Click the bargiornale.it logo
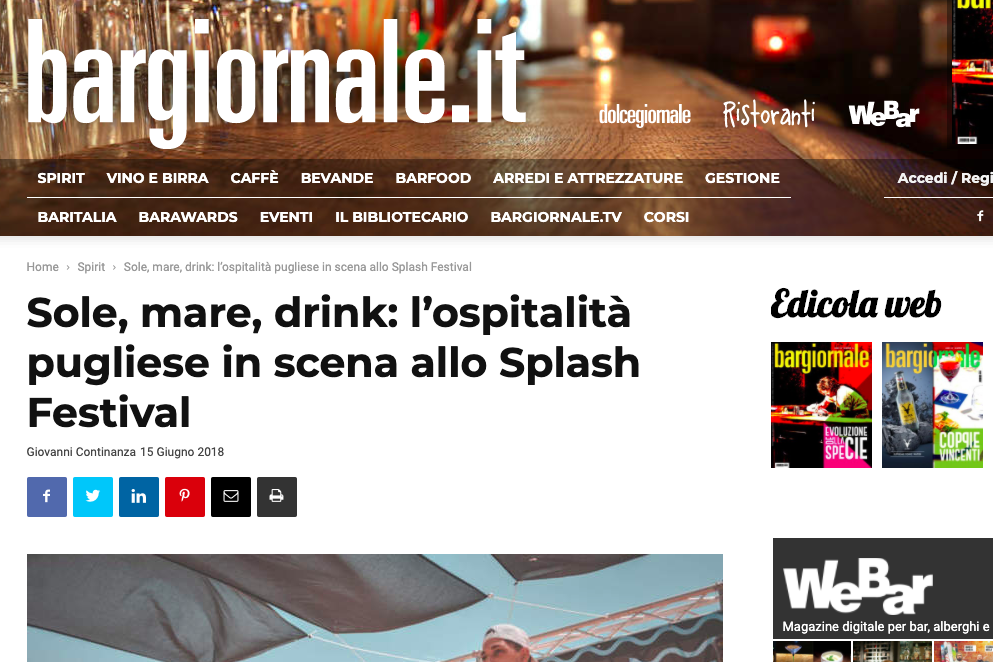The width and height of the screenshot is (993, 662). tap(277, 81)
